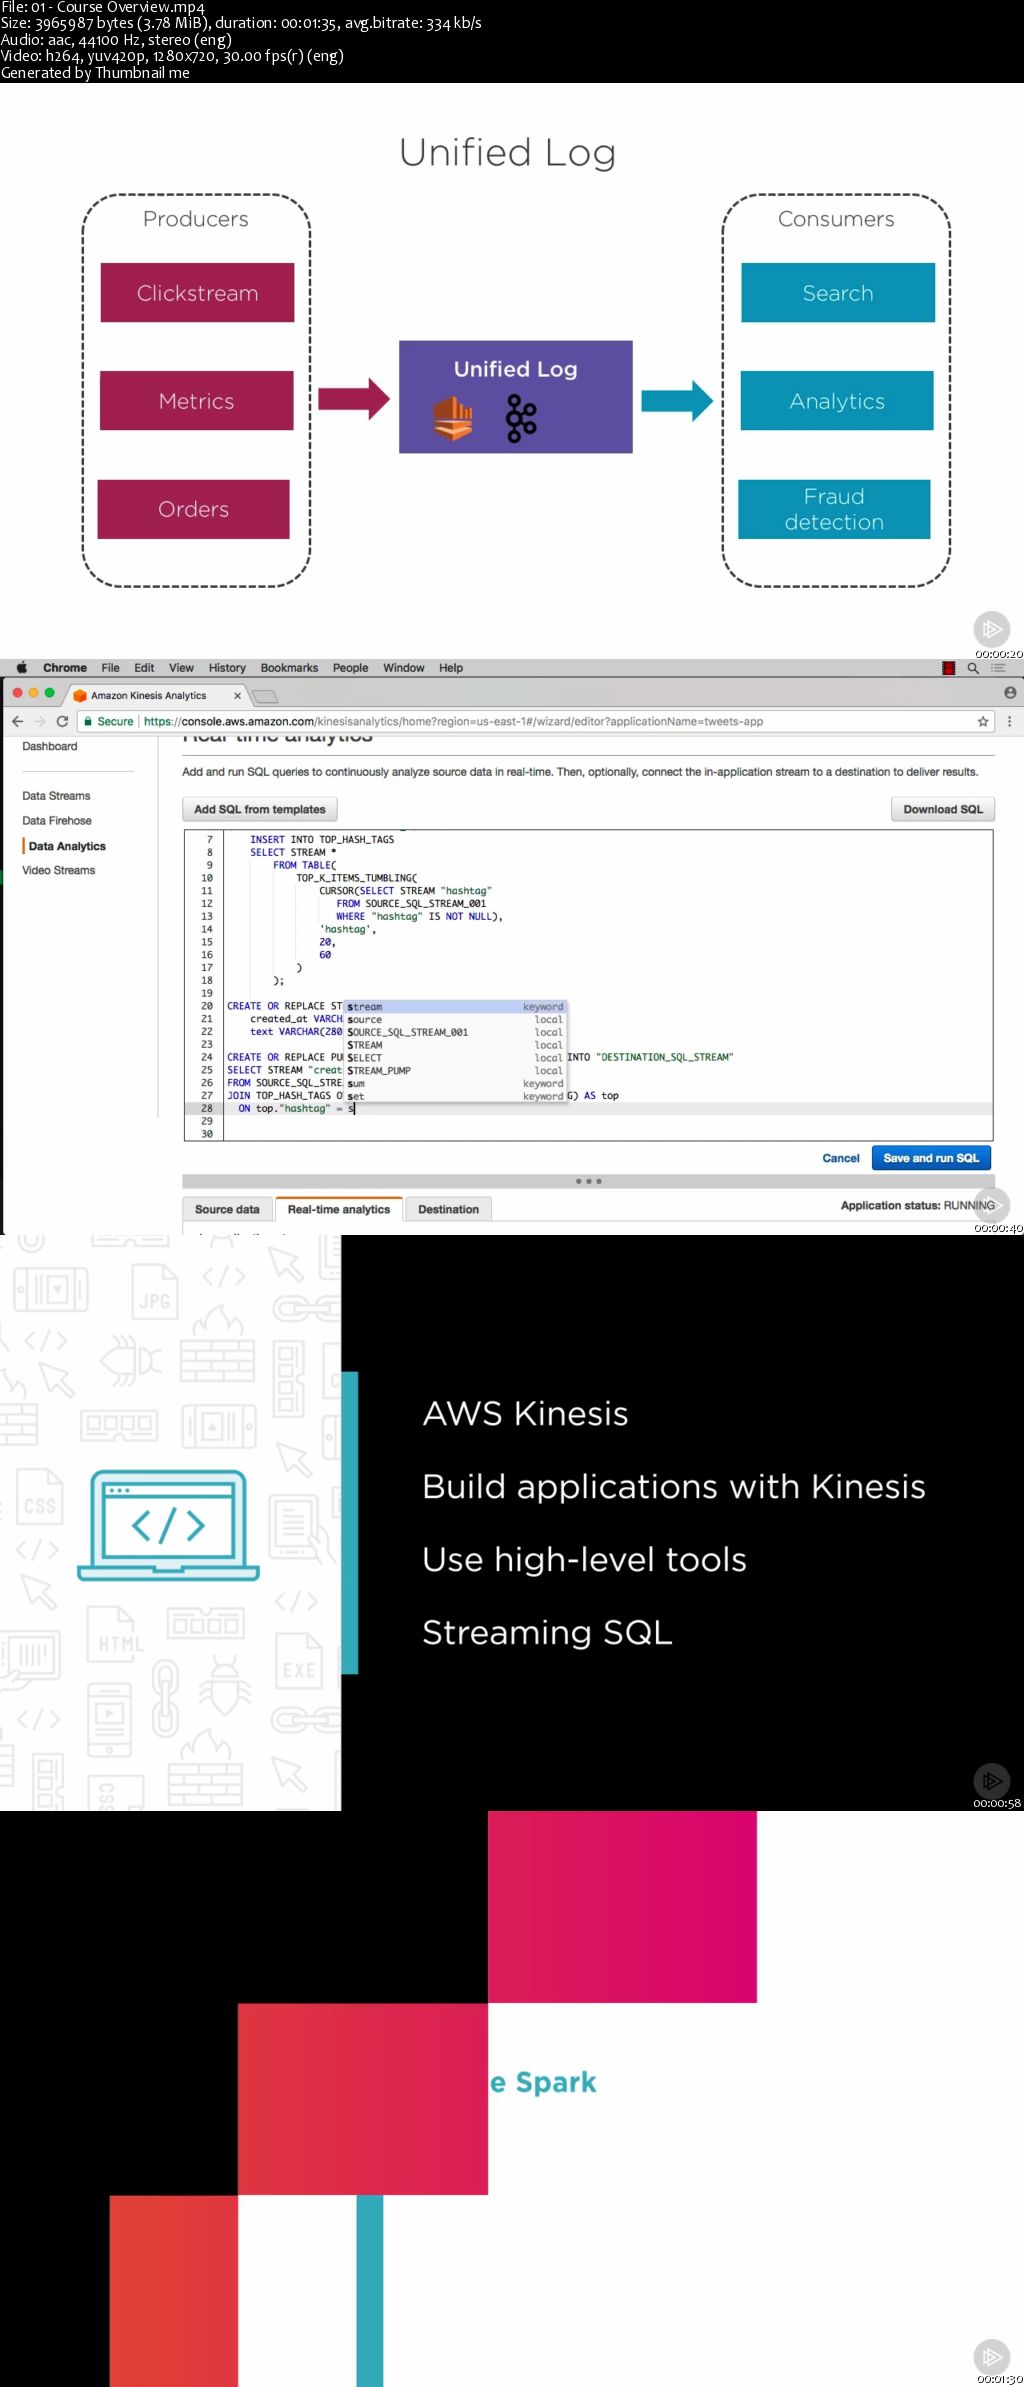Open the Window menu
The height and width of the screenshot is (2387, 1024).
click(x=404, y=668)
